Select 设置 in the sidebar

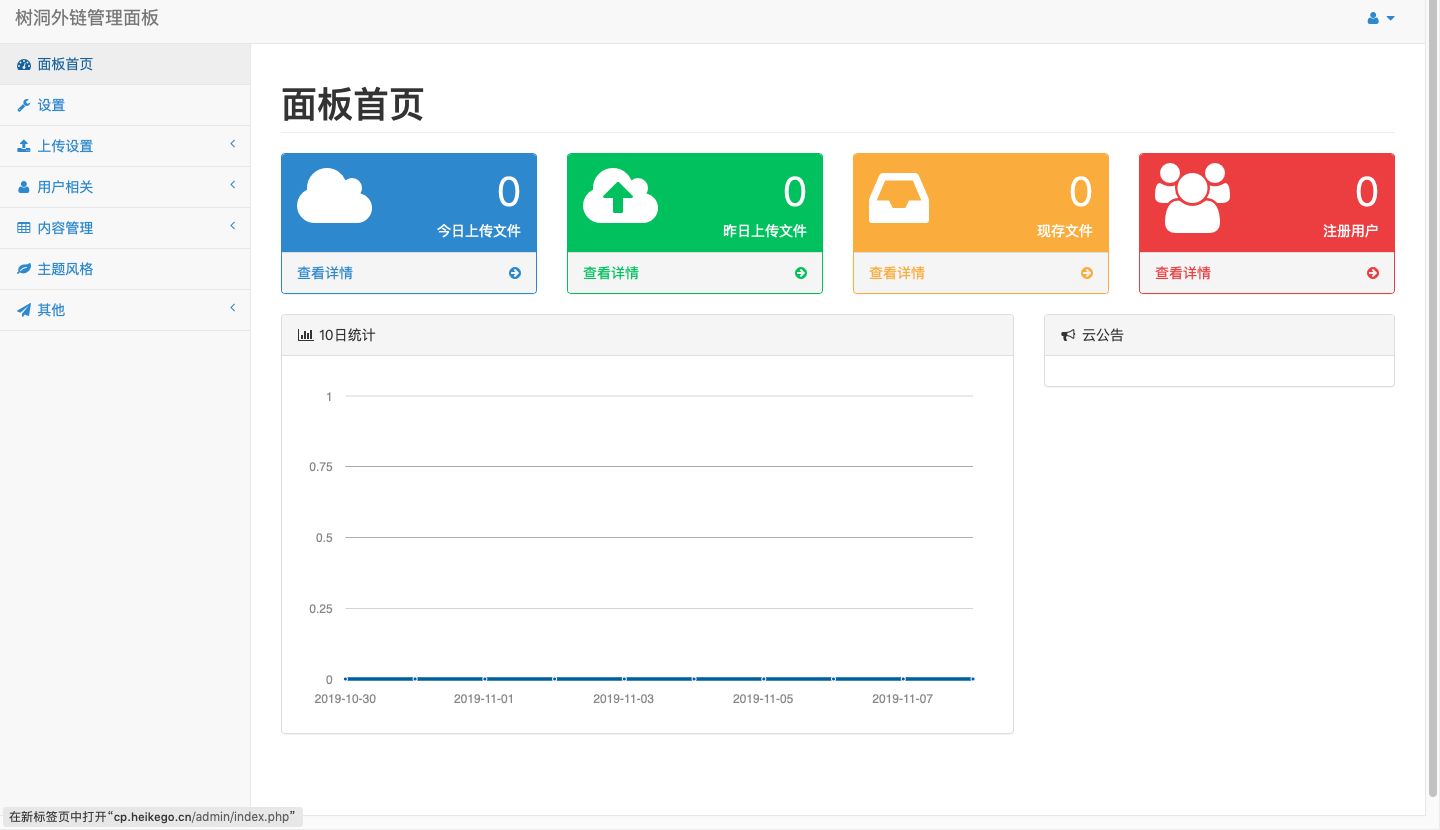(x=50, y=104)
